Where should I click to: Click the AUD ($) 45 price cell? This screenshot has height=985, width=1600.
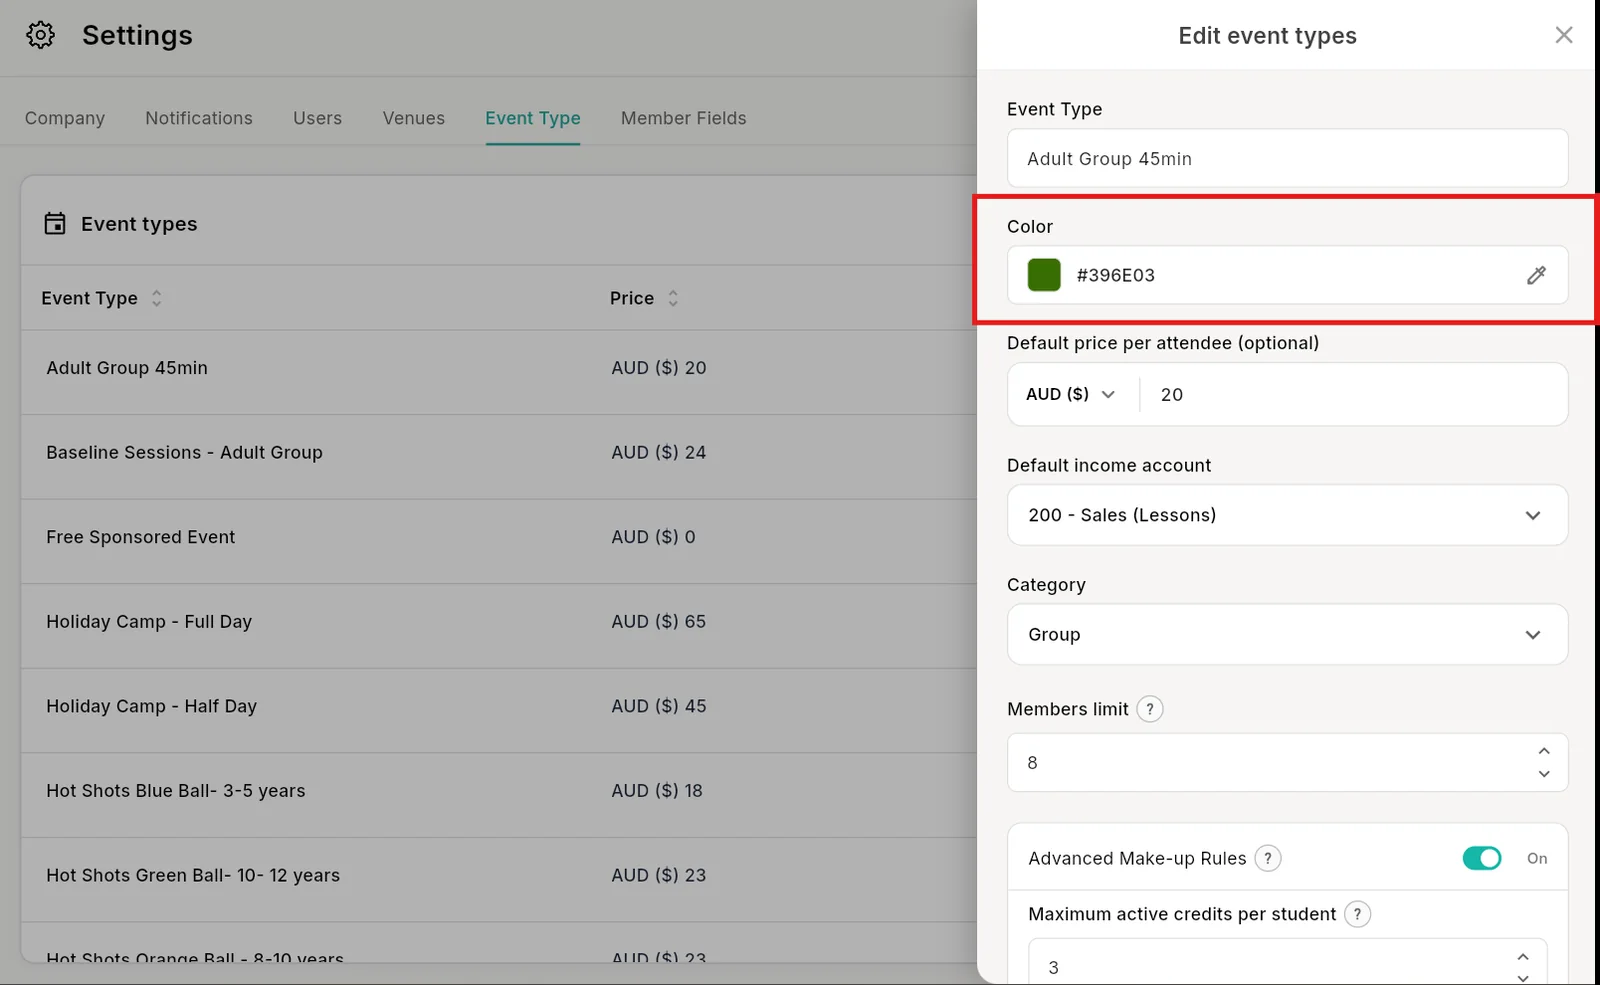pos(659,706)
